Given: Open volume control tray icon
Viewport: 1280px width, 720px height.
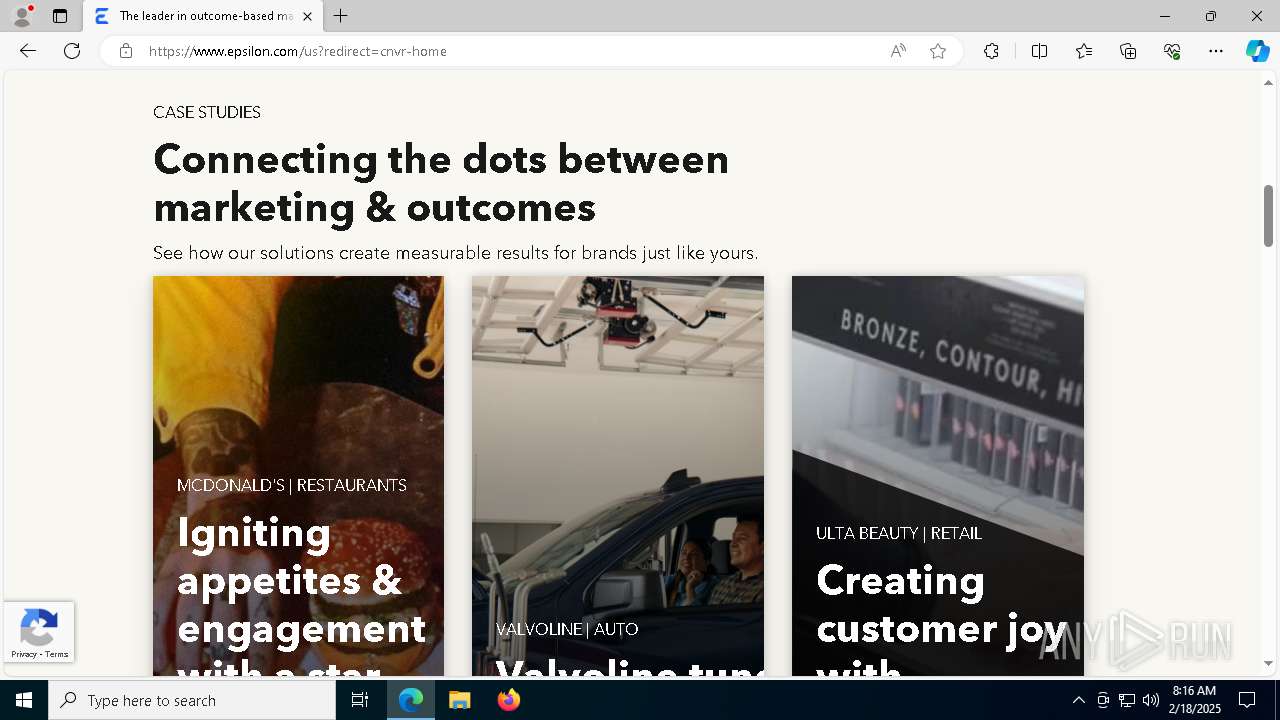Looking at the screenshot, I should point(1151,700).
